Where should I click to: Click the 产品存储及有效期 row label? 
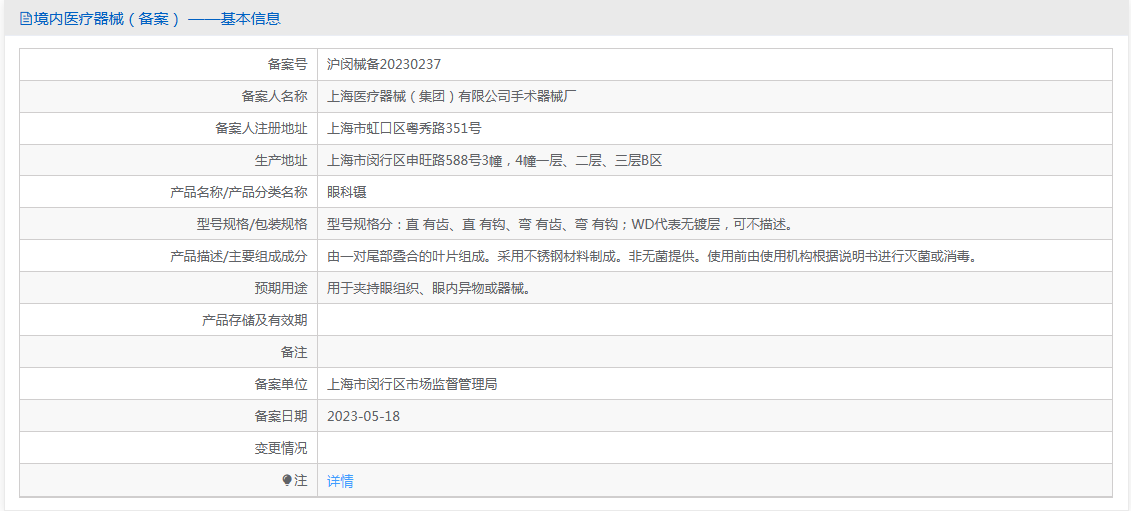tap(255, 320)
